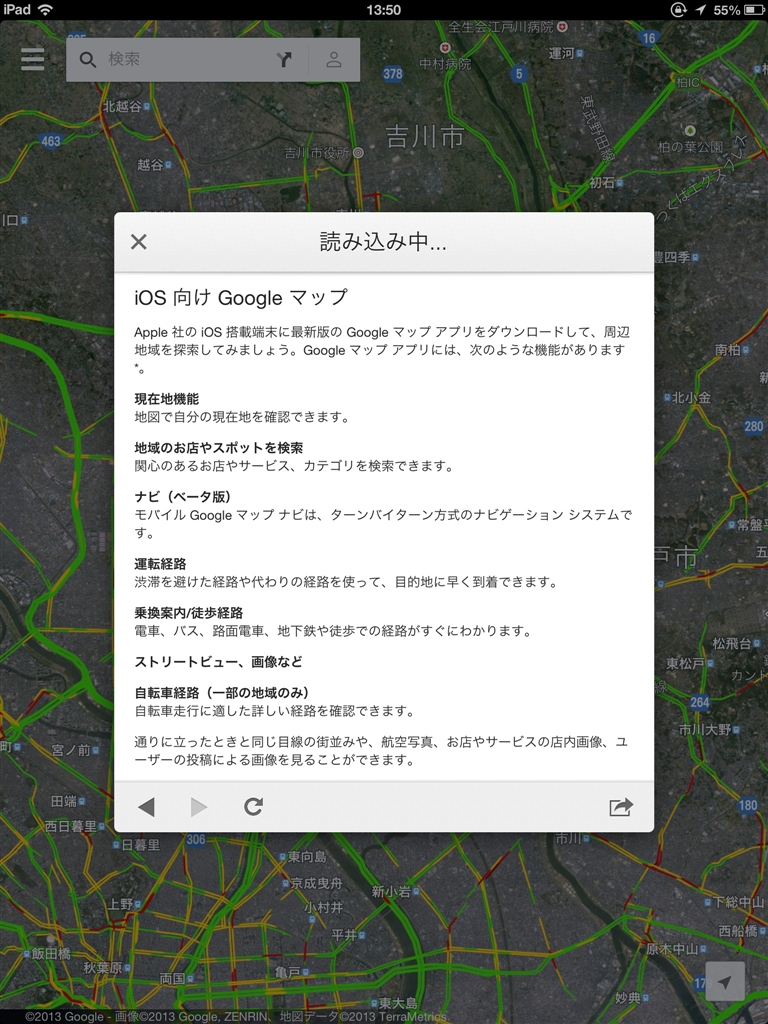Tap the 吉川市 city label on map
This screenshot has width=768, height=1024.
[x=425, y=137]
